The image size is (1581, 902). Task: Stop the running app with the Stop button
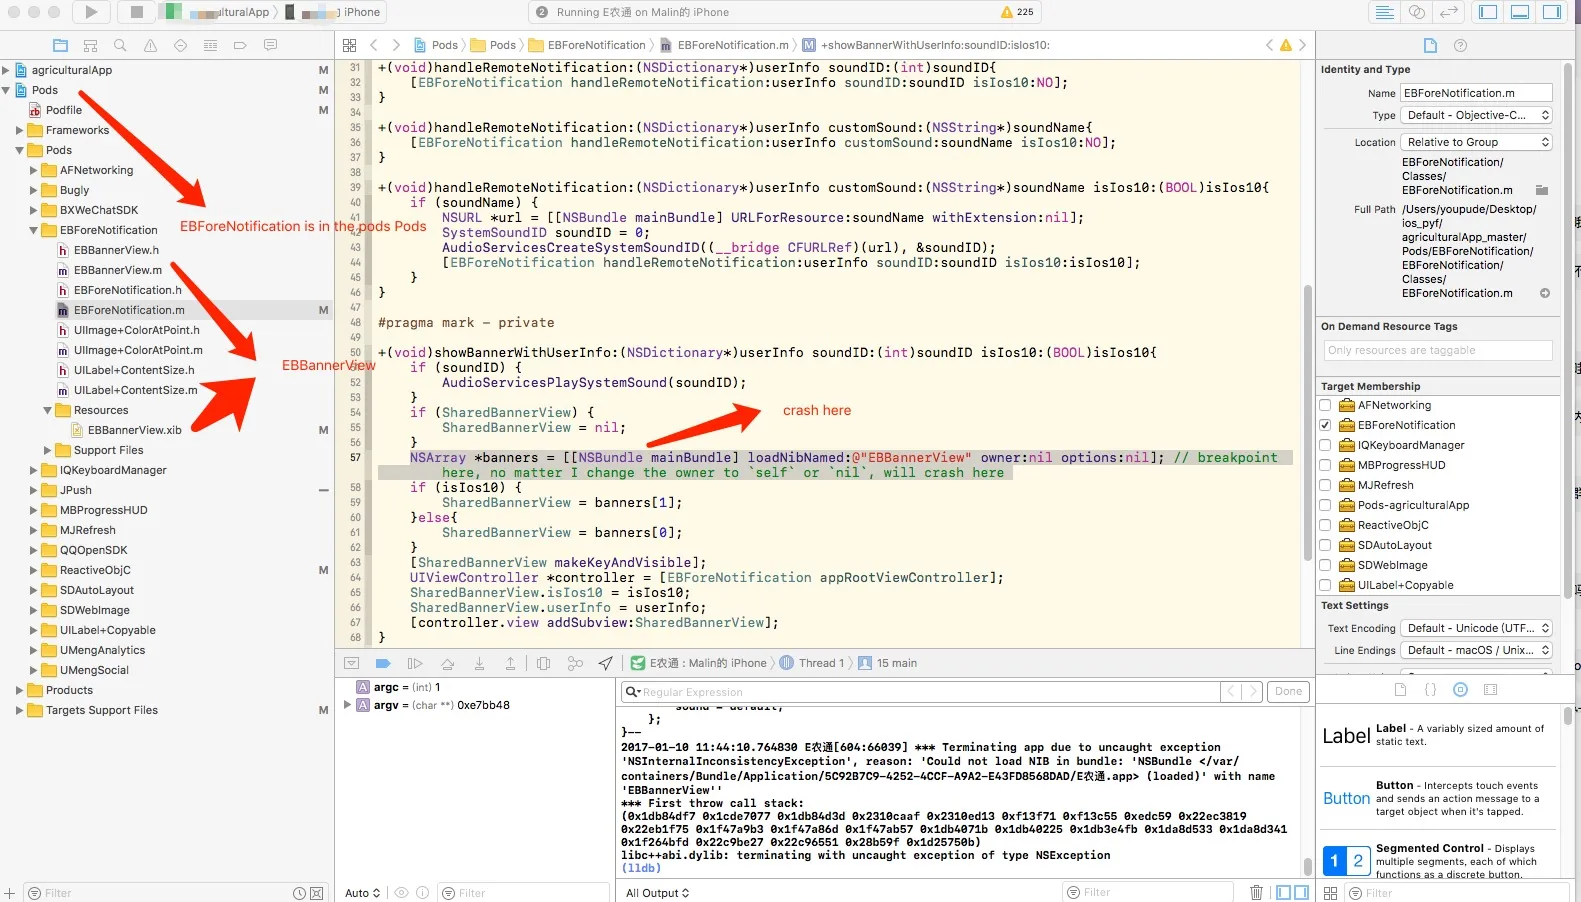(136, 12)
